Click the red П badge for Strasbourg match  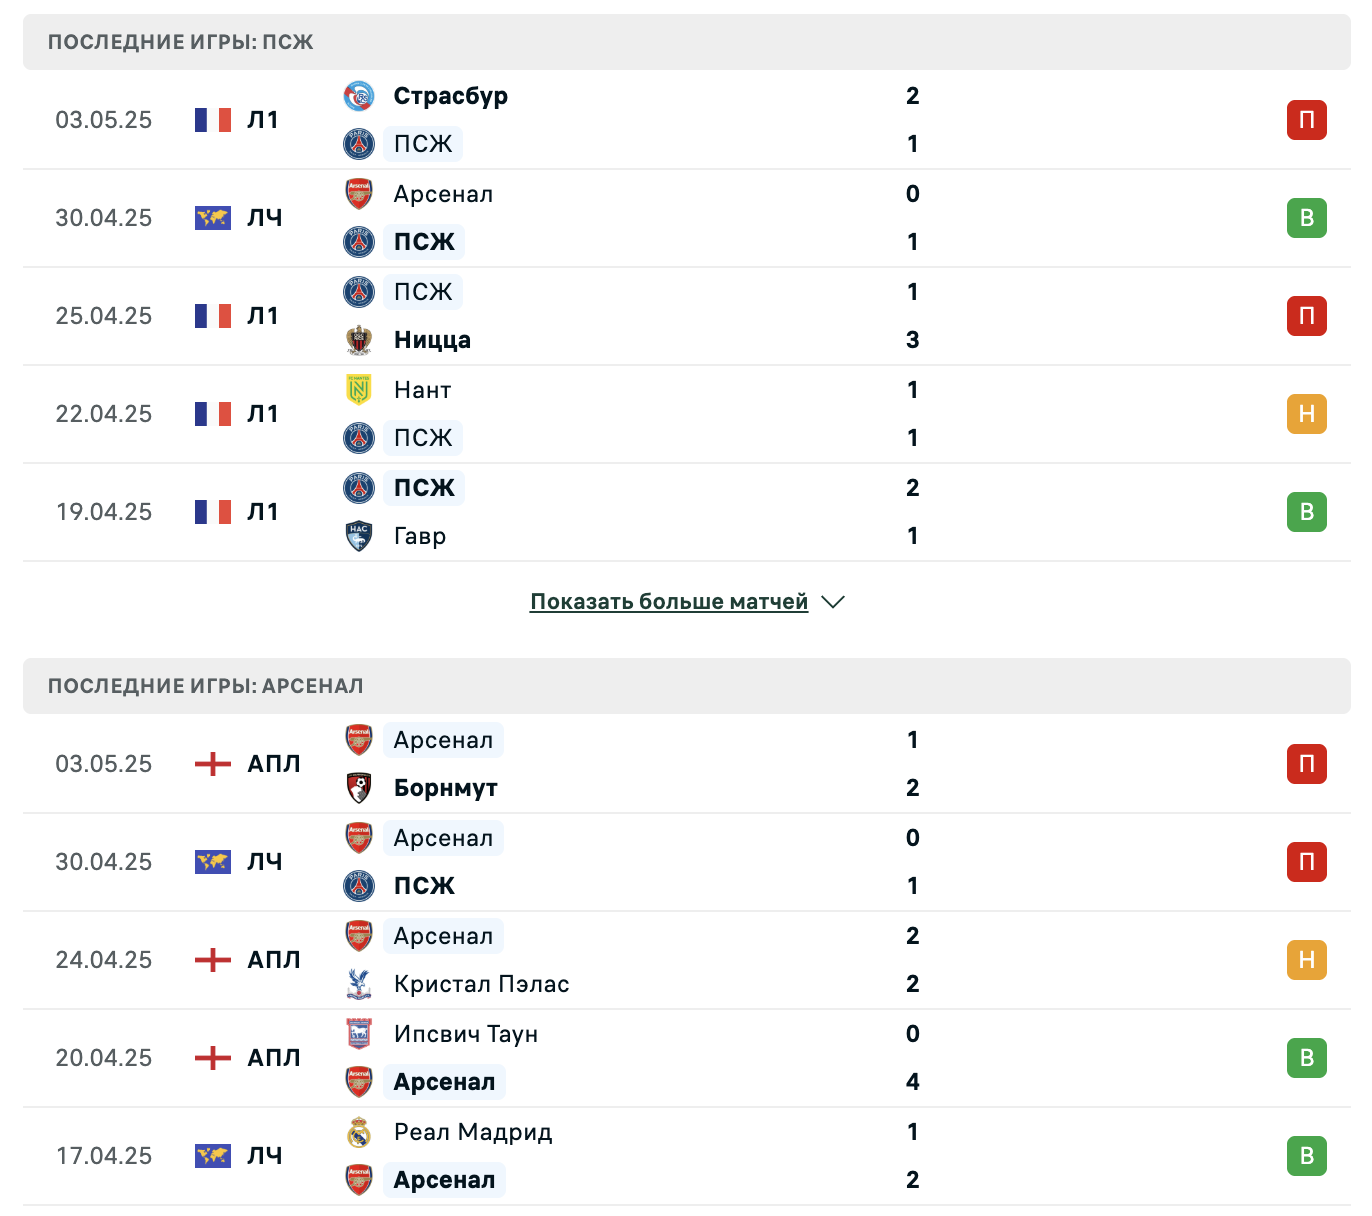click(1307, 120)
